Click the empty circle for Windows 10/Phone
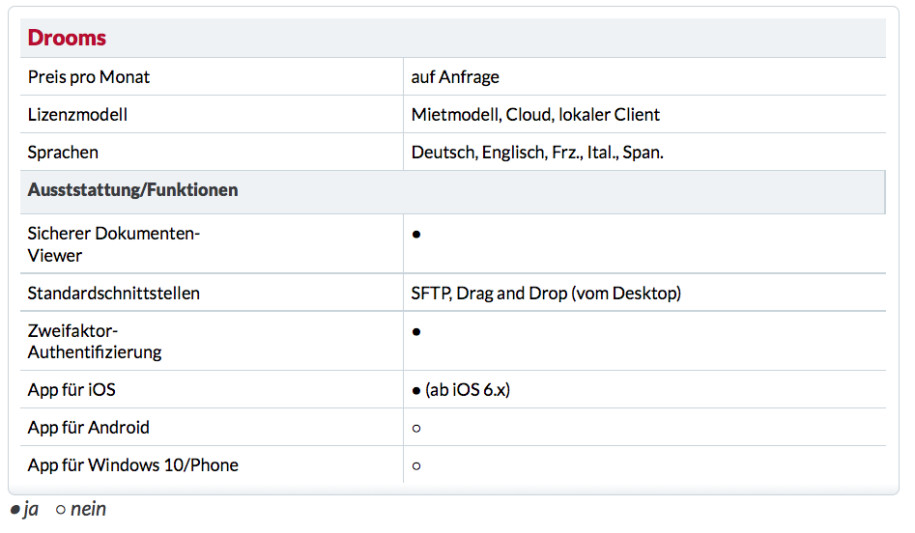 [416, 466]
